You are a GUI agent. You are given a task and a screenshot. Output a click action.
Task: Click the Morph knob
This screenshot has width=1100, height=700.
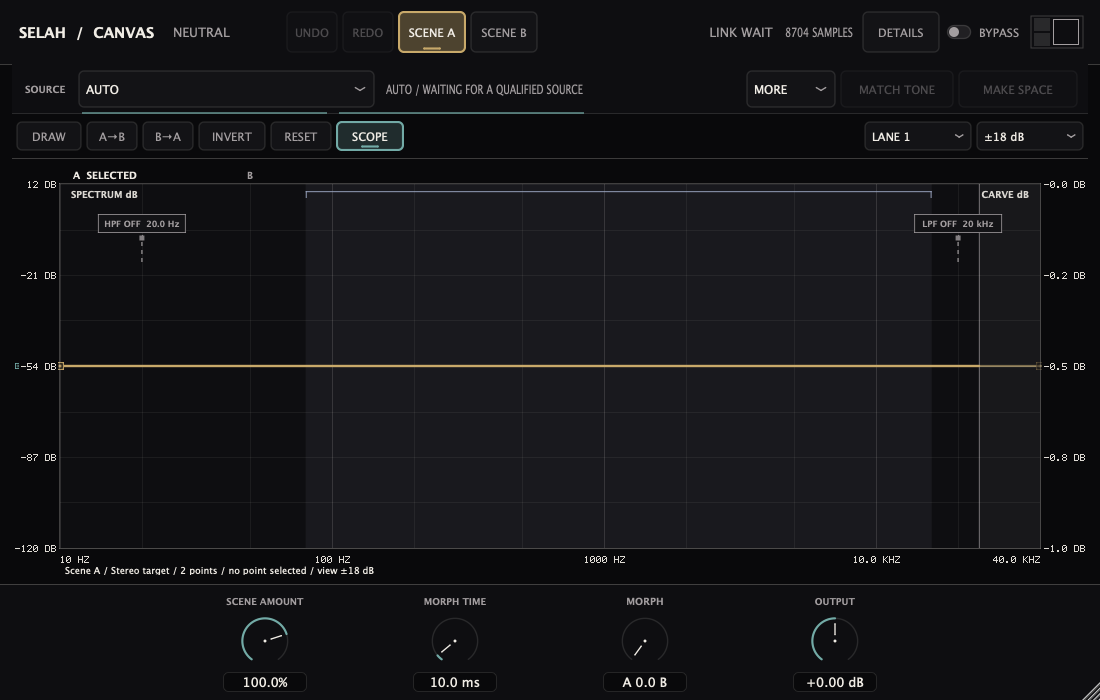[x=645, y=640]
